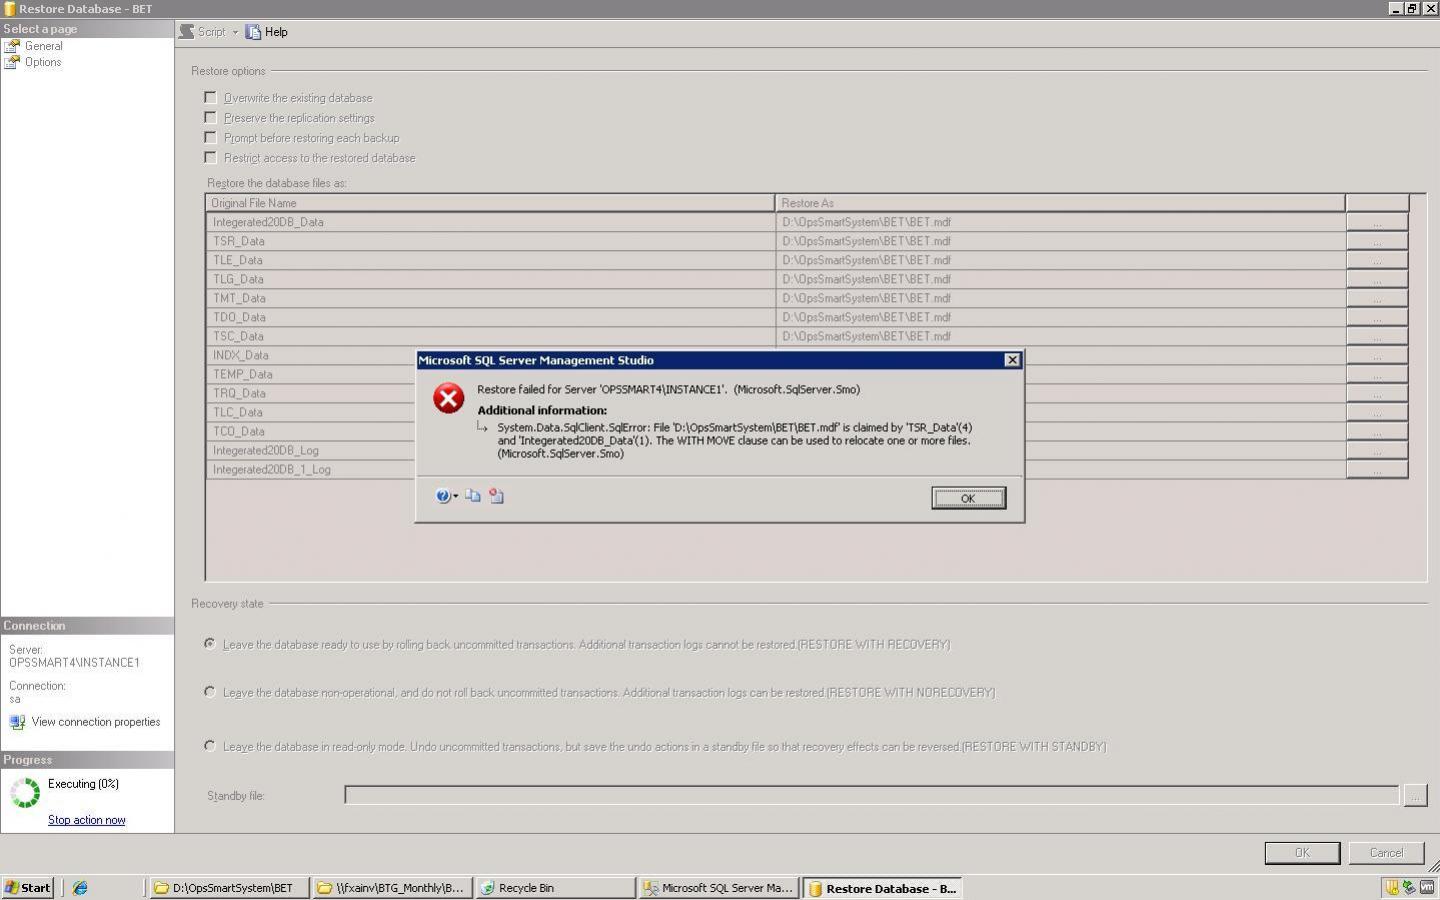
Task: Browse restore path for Integerated20DB_1_Log
Action: coord(1377,469)
